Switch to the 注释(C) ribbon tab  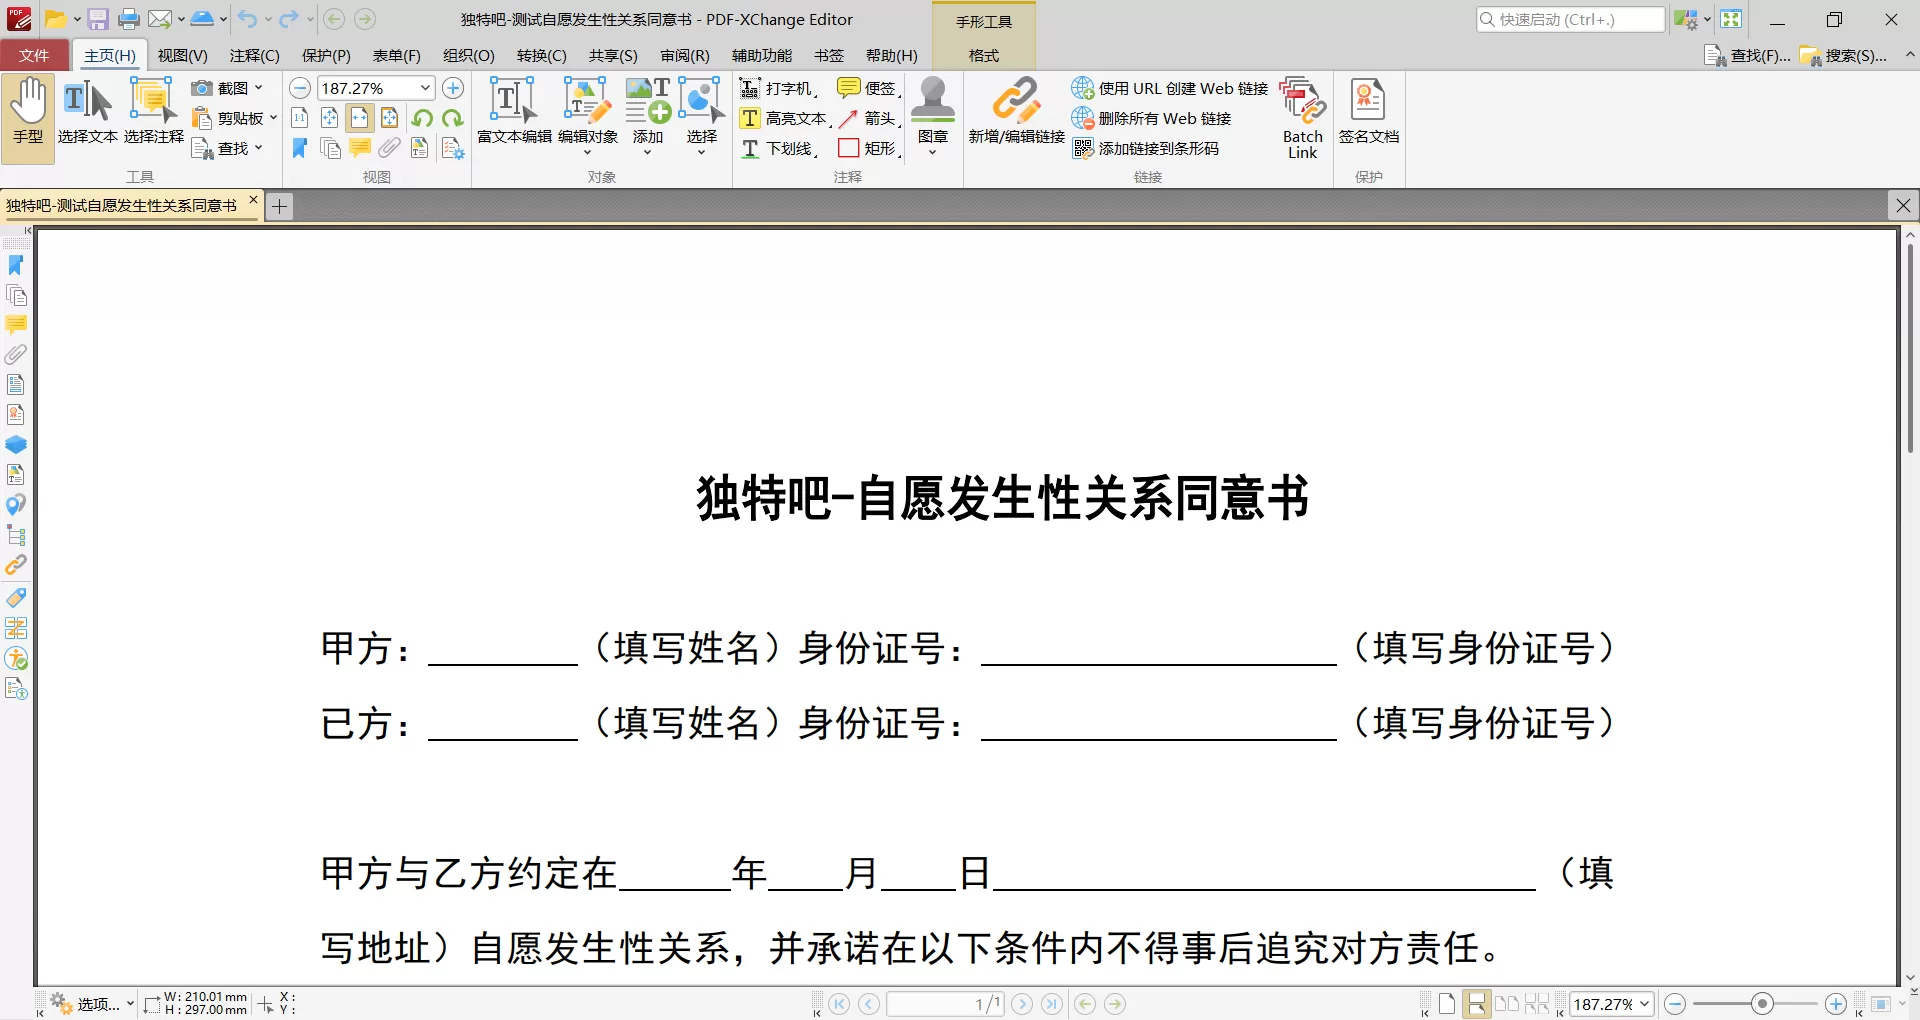point(253,55)
